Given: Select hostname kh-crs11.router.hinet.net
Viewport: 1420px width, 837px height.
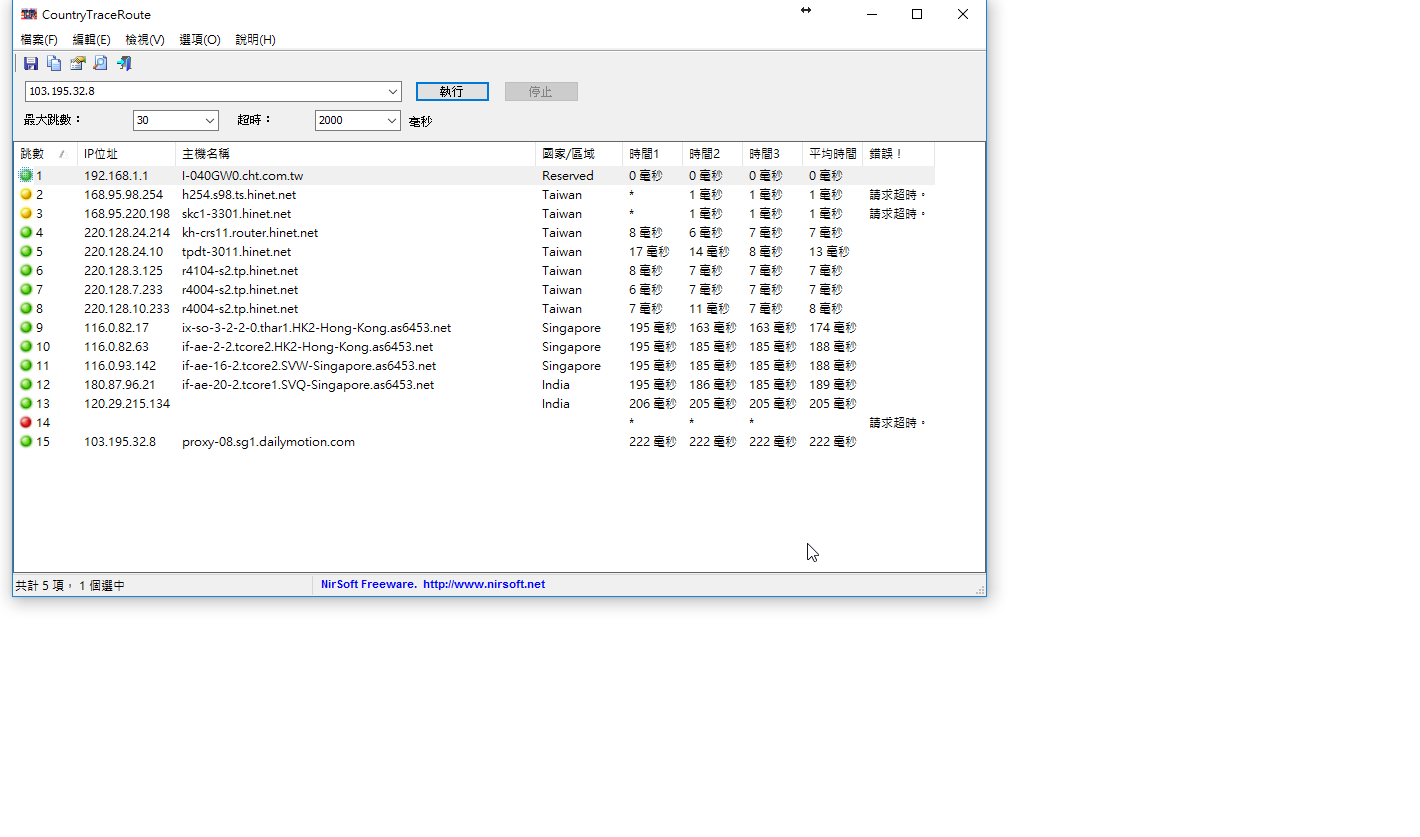Looking at the screenshot, I should click(x=250, y=233).
